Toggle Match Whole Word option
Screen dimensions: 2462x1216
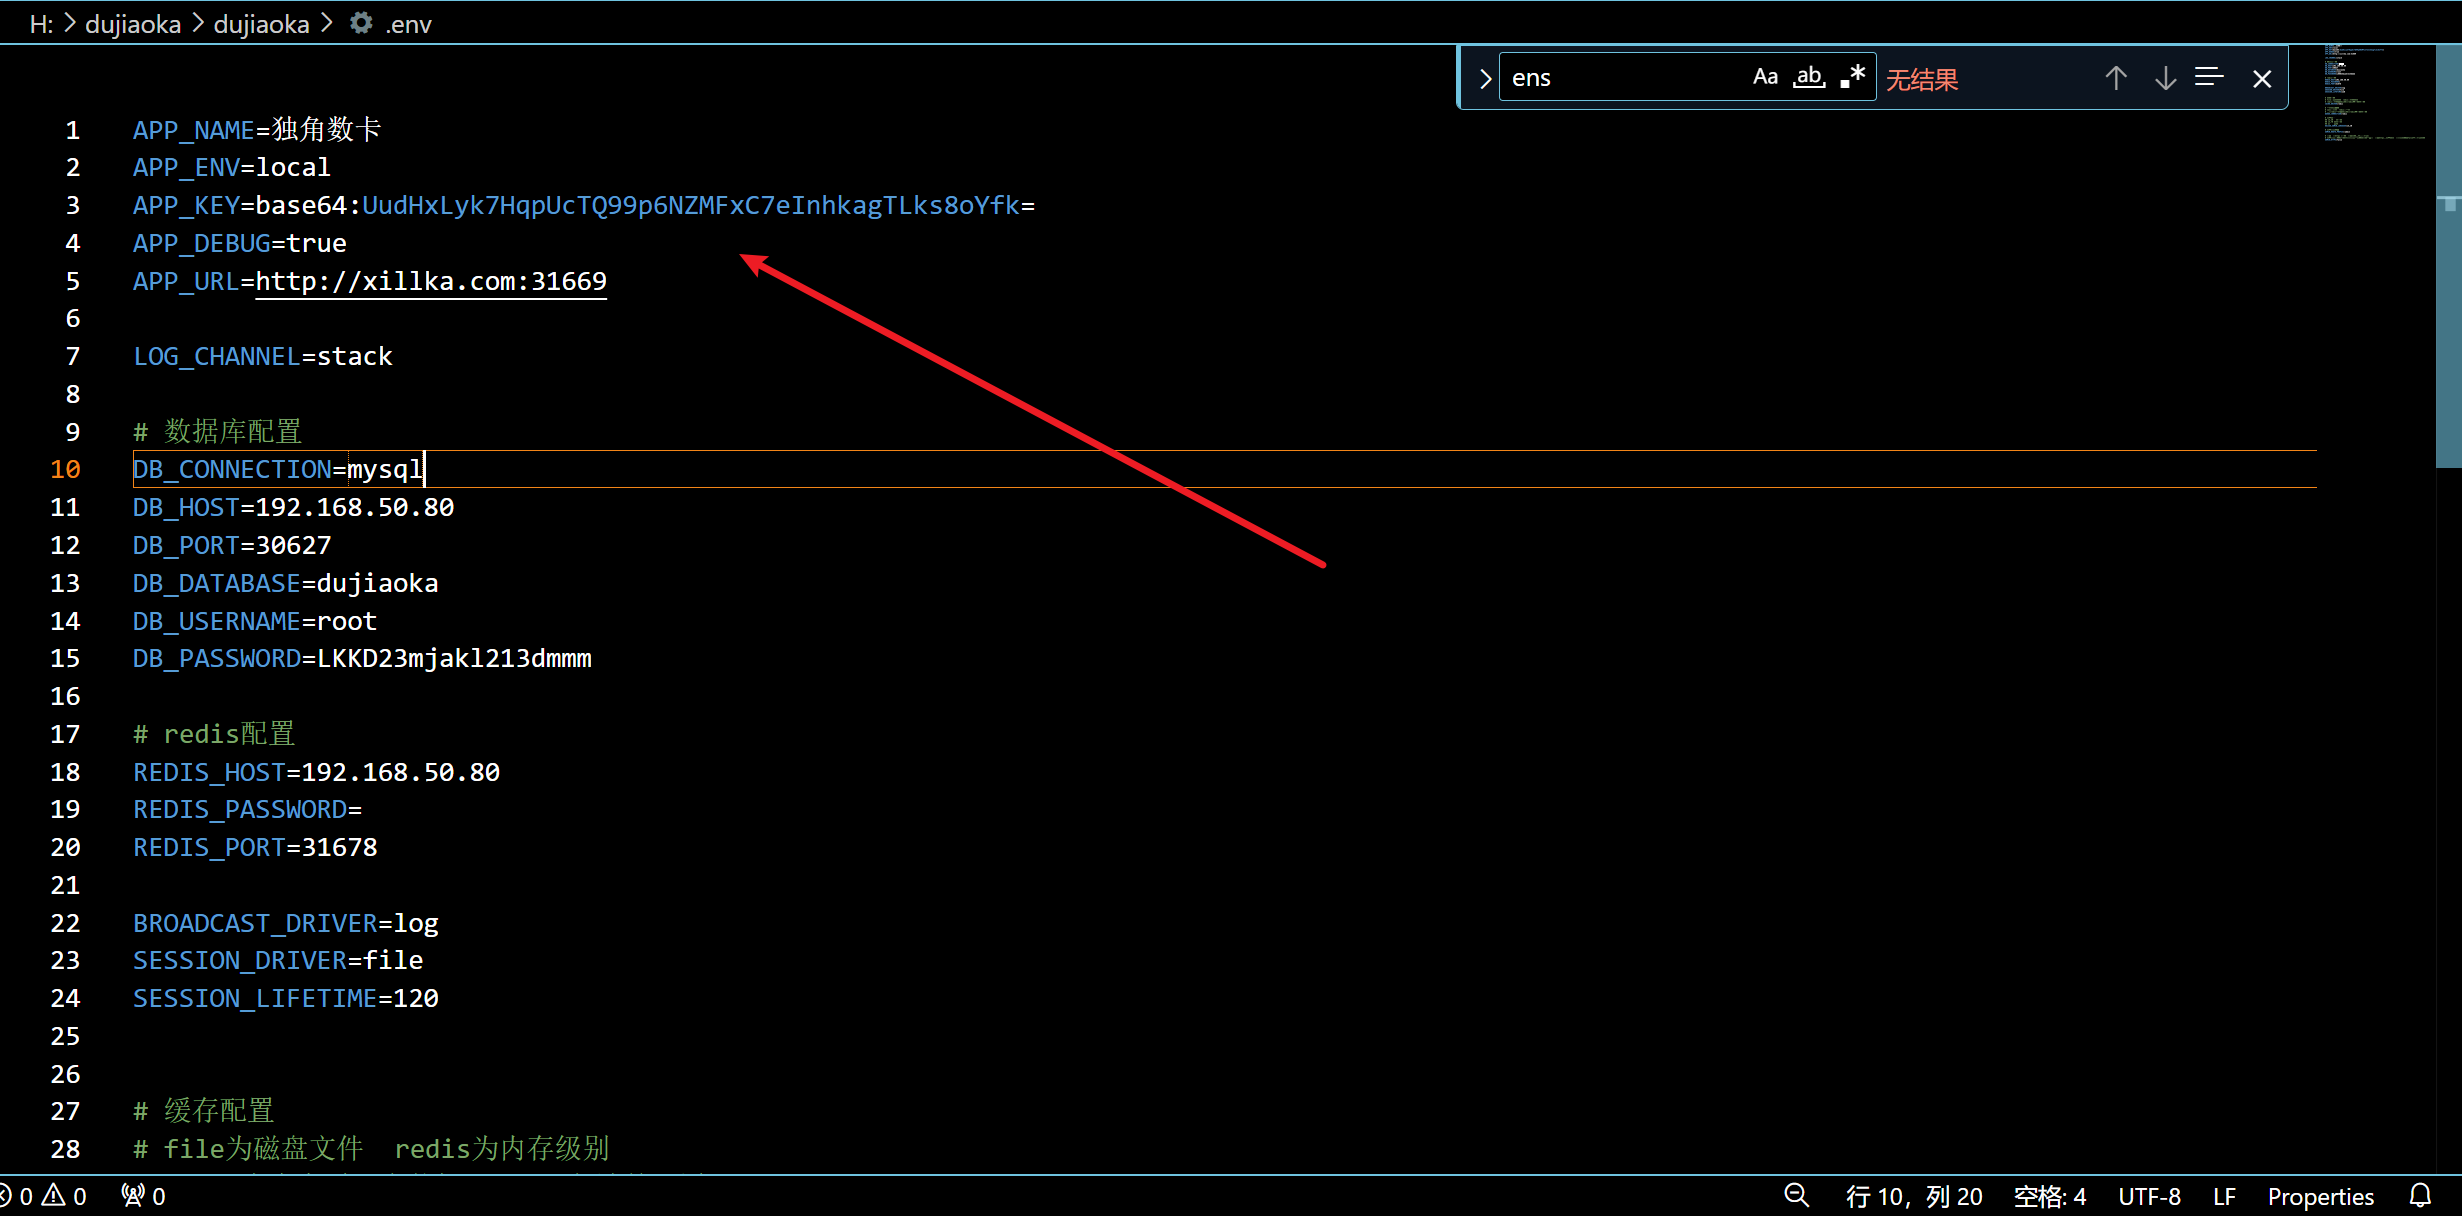coord(1809,77)
